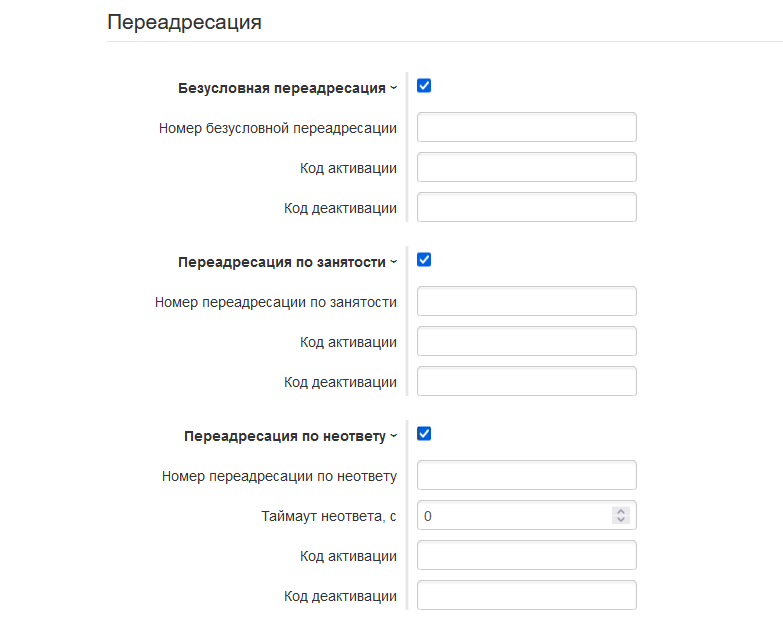Viewport: 783px width, 618px height.
Task: Uncheck the Переадресация по неответу checkbox
Action: tap(424, 434)
